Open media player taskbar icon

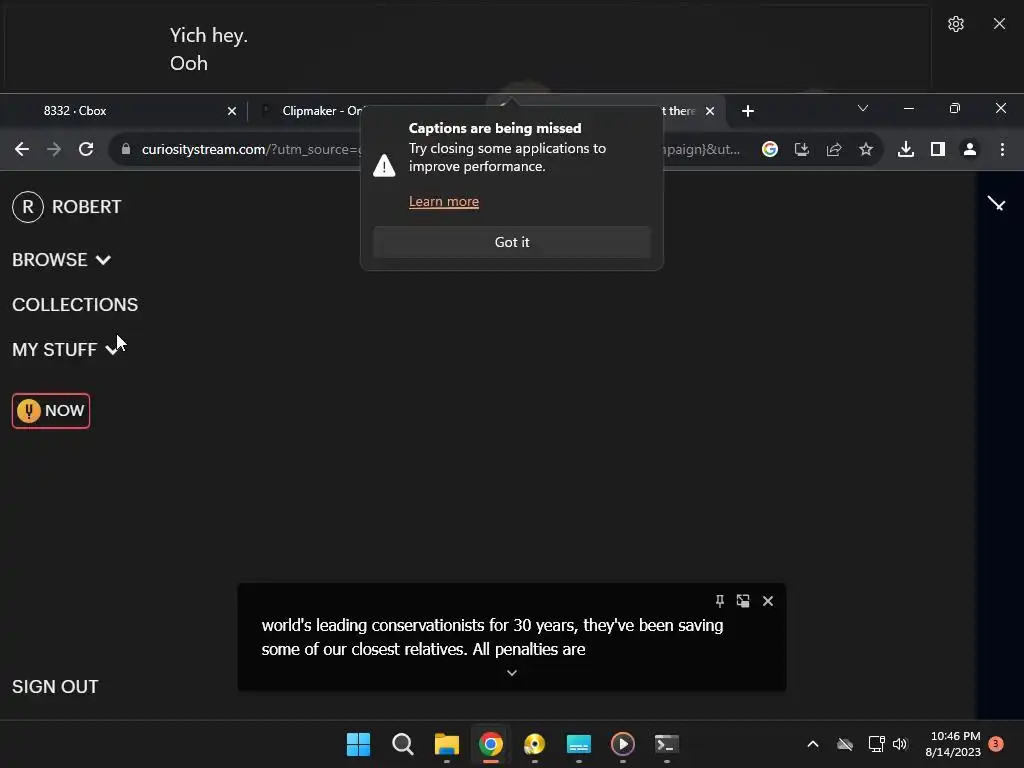[x=622, y=744]
